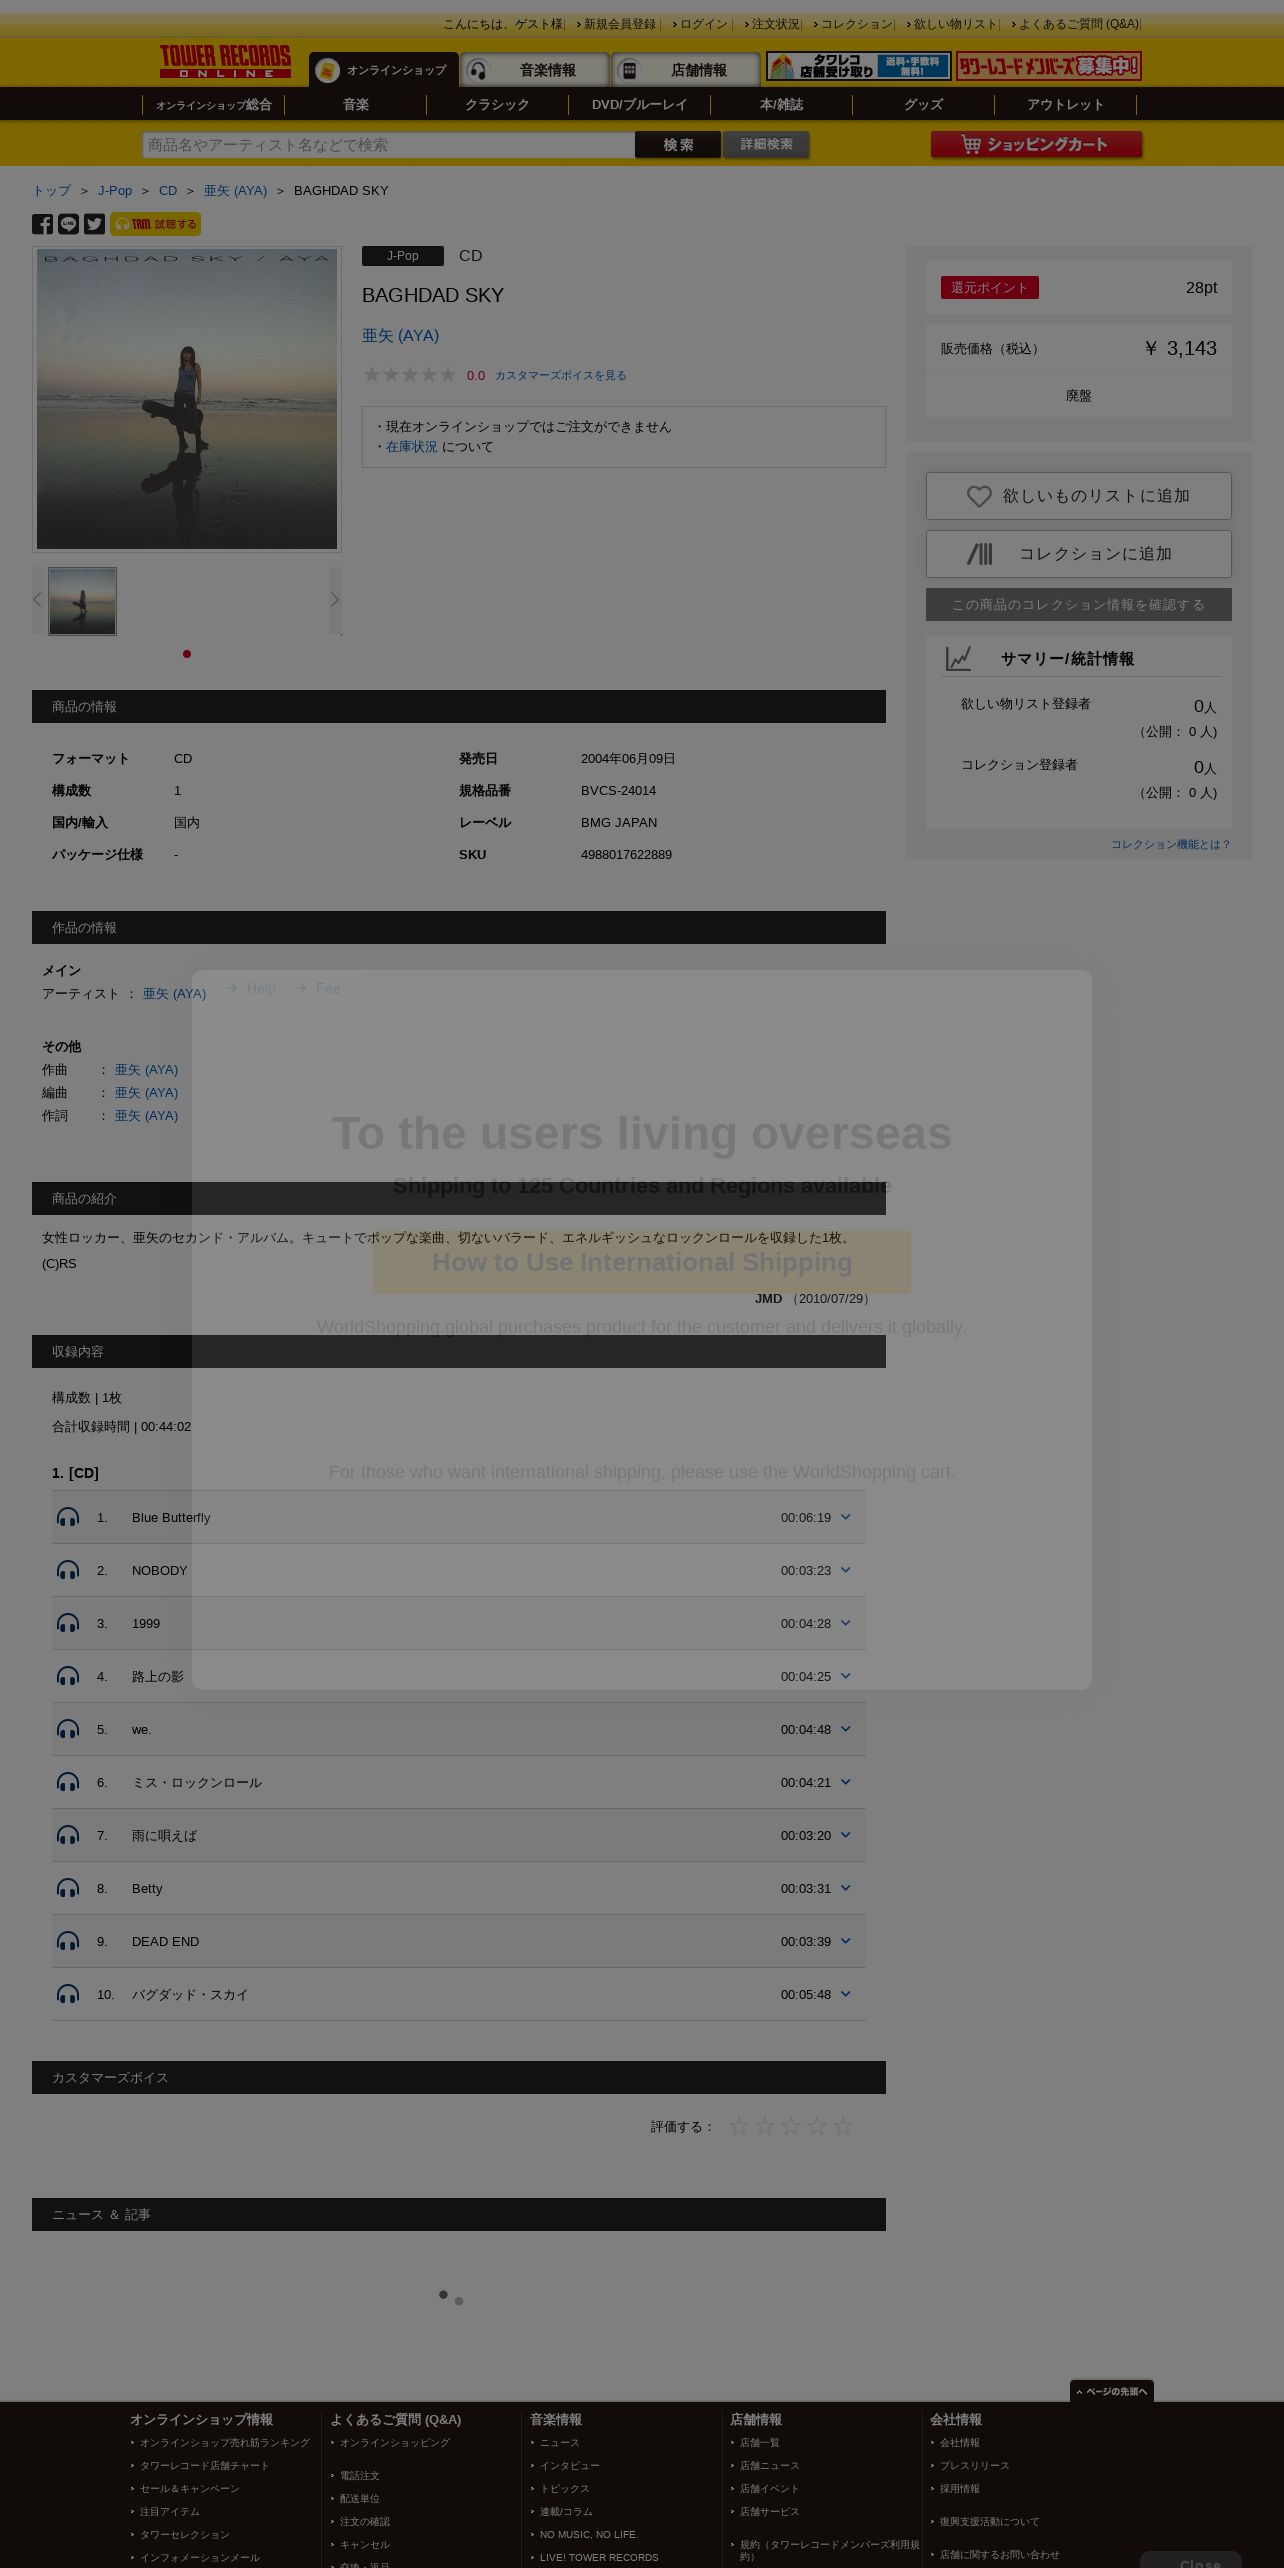Expand details for Betty track
This screenshot has height=2568, width=1284.
(845, 1888)
